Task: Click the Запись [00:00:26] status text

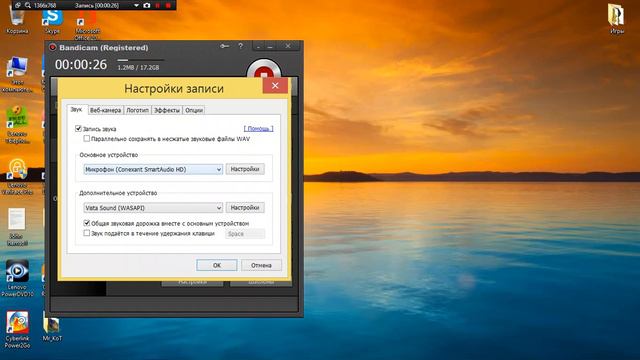Action: (97, 6)
